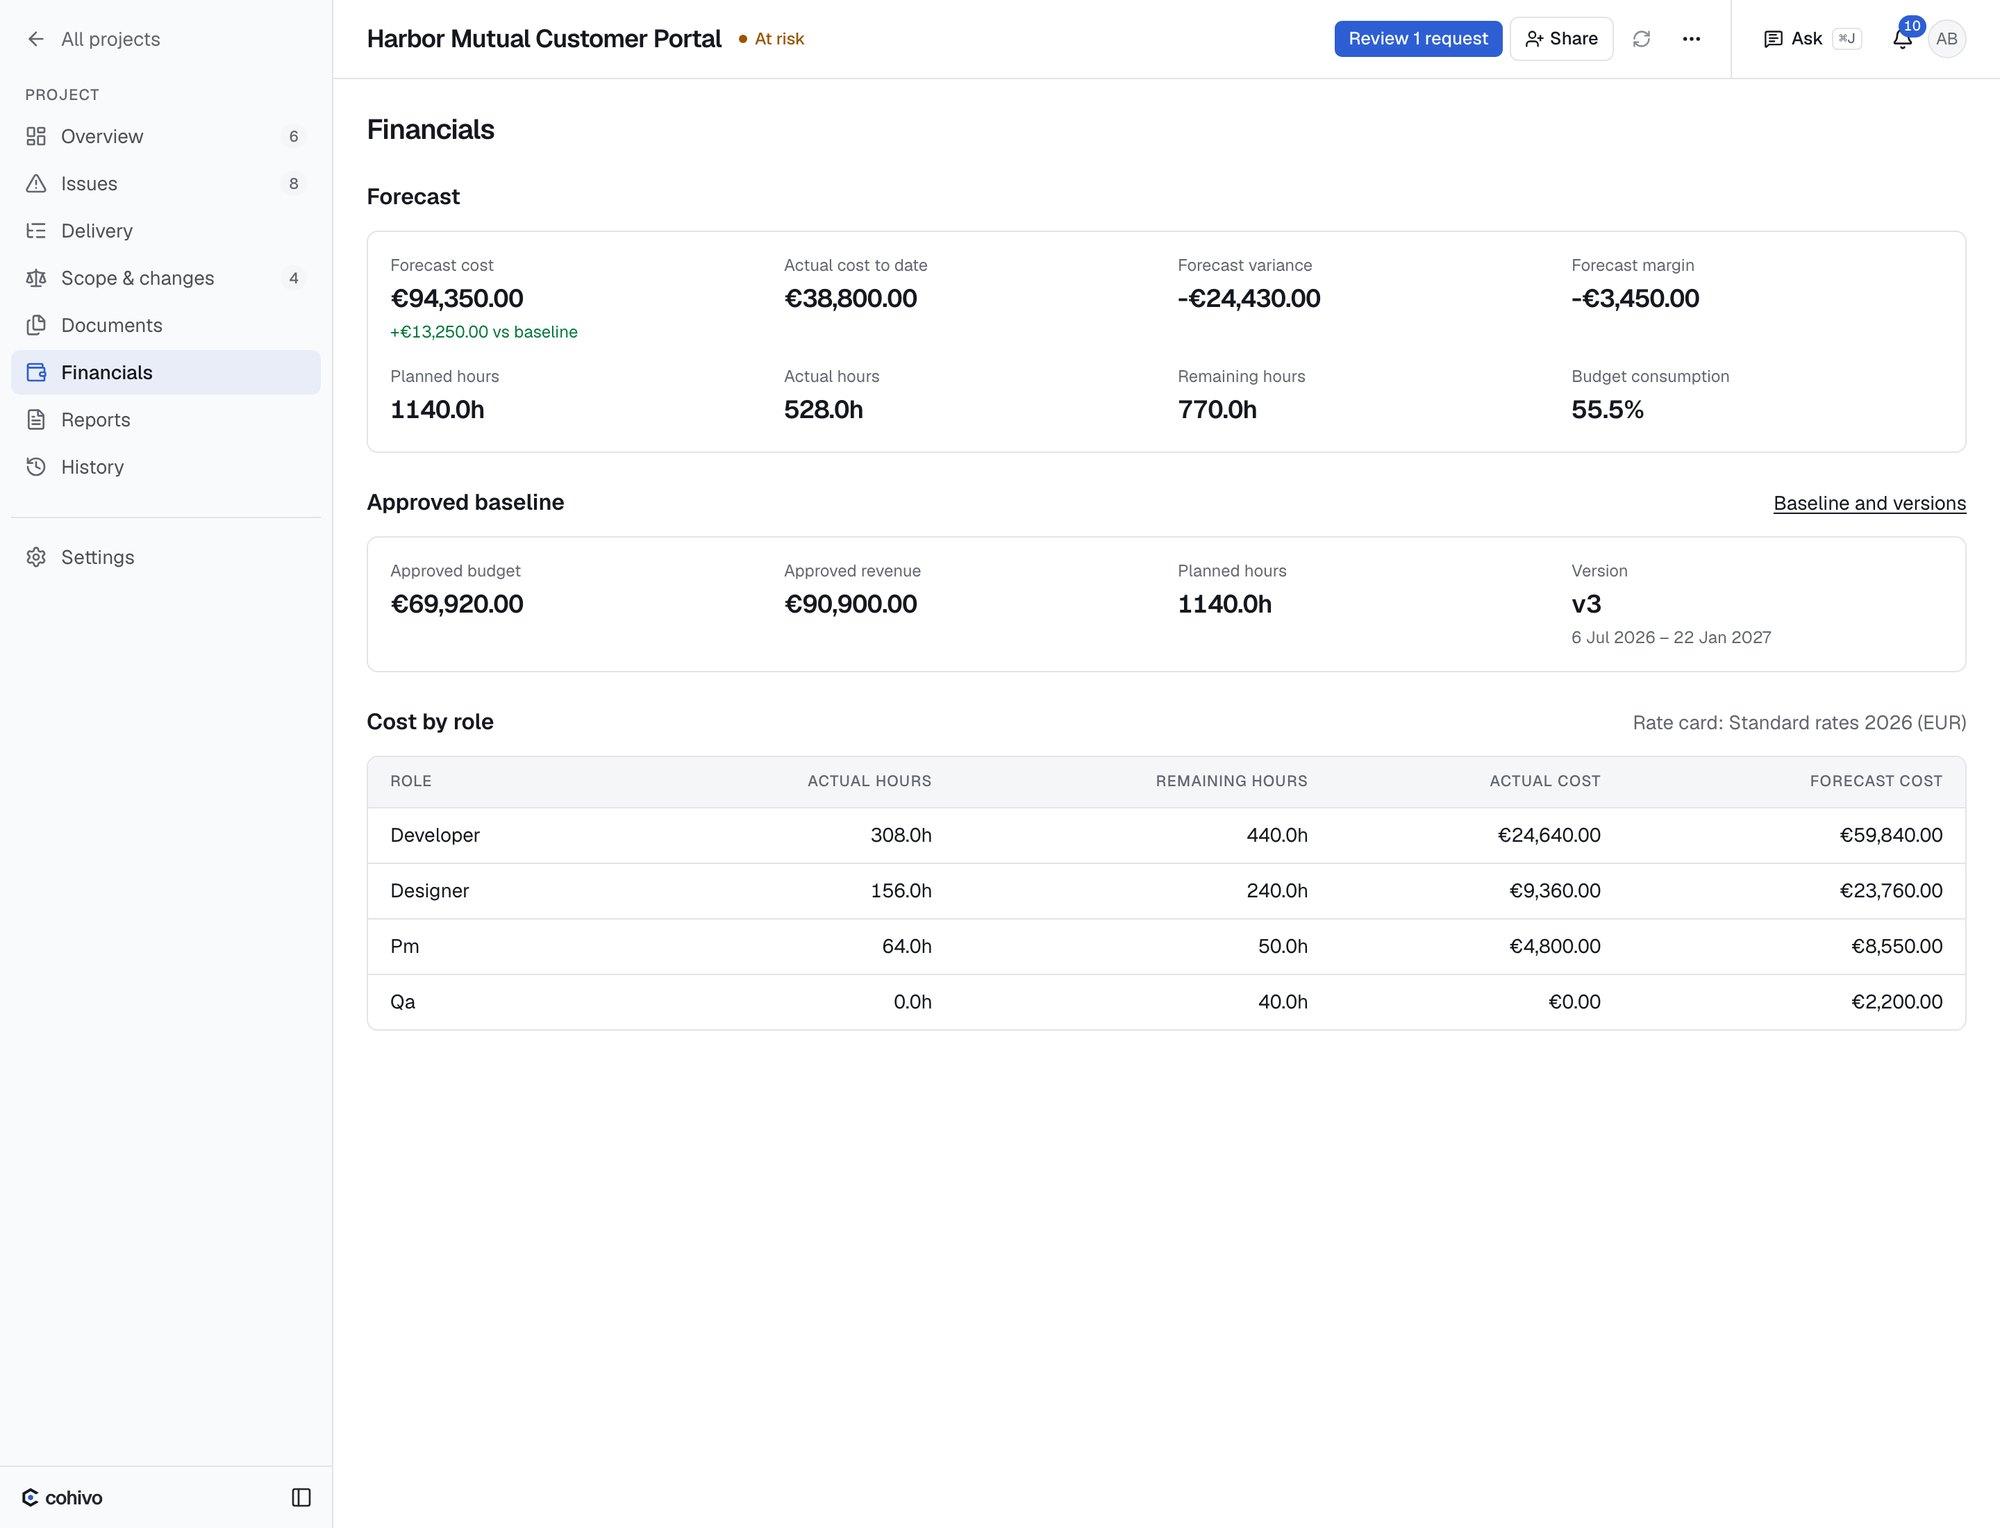Screen dimensions: 2000x1528
Task: Open the Settings gear icon
Action: point(36,557)
